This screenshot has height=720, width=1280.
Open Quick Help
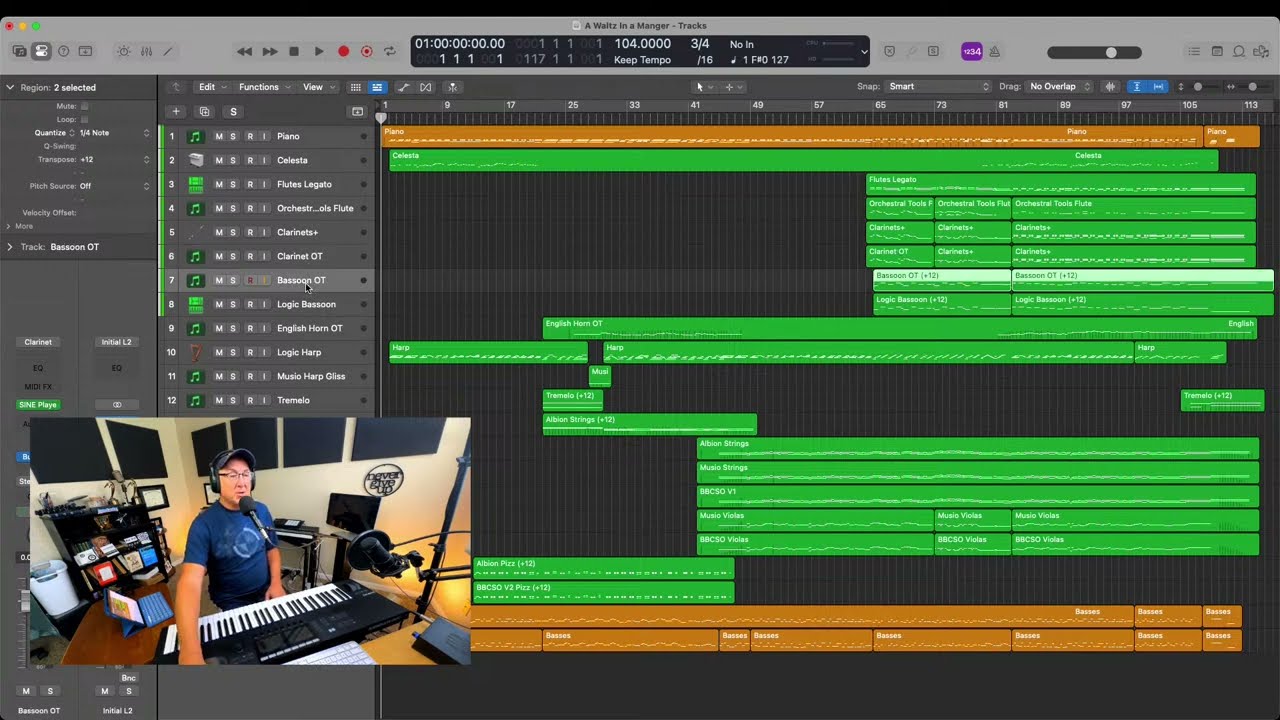pos(64,51)
